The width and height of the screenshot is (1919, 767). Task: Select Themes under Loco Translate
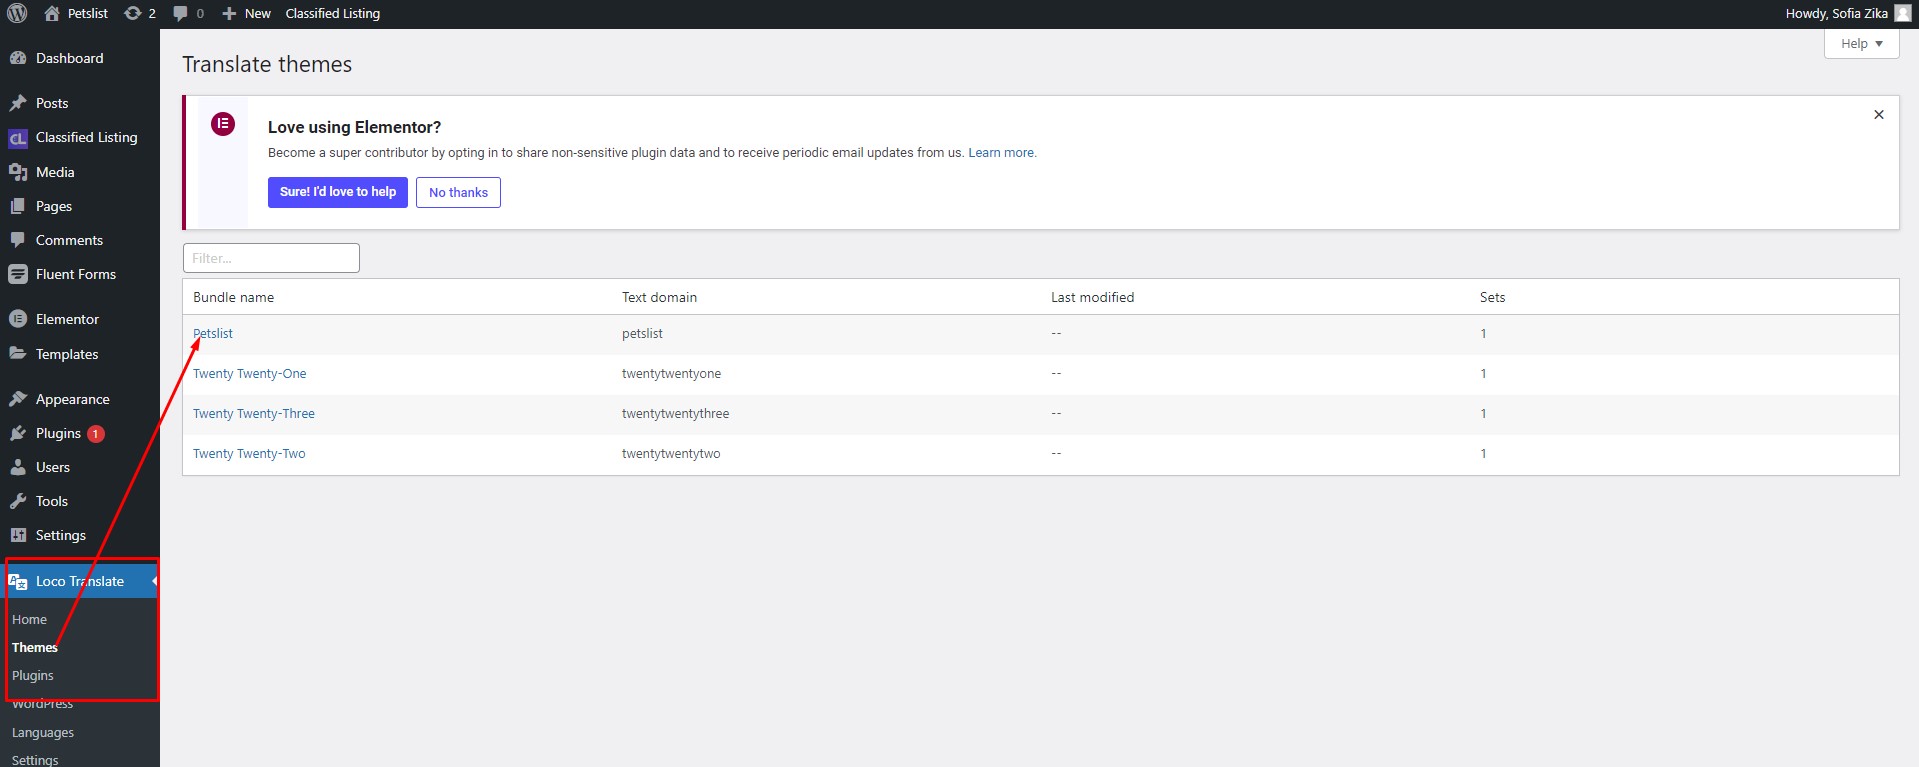(x=35, y=648)
